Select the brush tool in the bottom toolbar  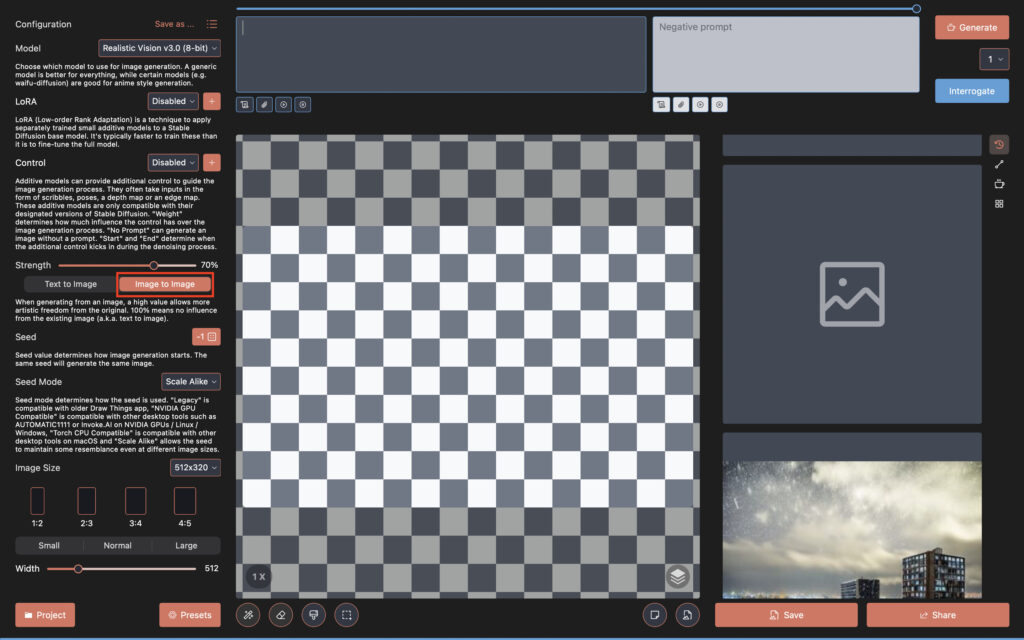coord(313,615)
